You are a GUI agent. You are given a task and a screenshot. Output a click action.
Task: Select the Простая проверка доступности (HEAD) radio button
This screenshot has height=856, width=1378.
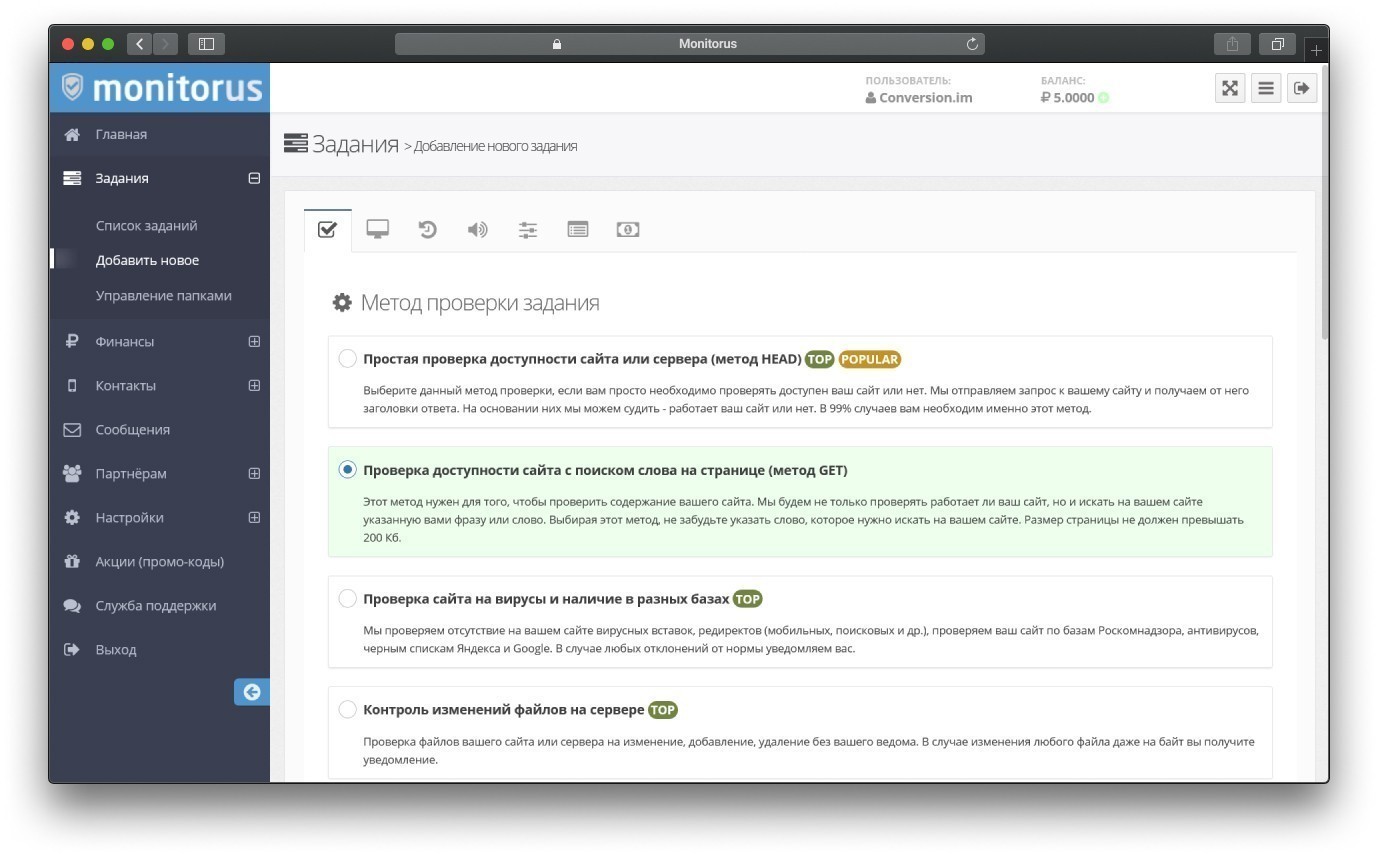pos(347,359)
